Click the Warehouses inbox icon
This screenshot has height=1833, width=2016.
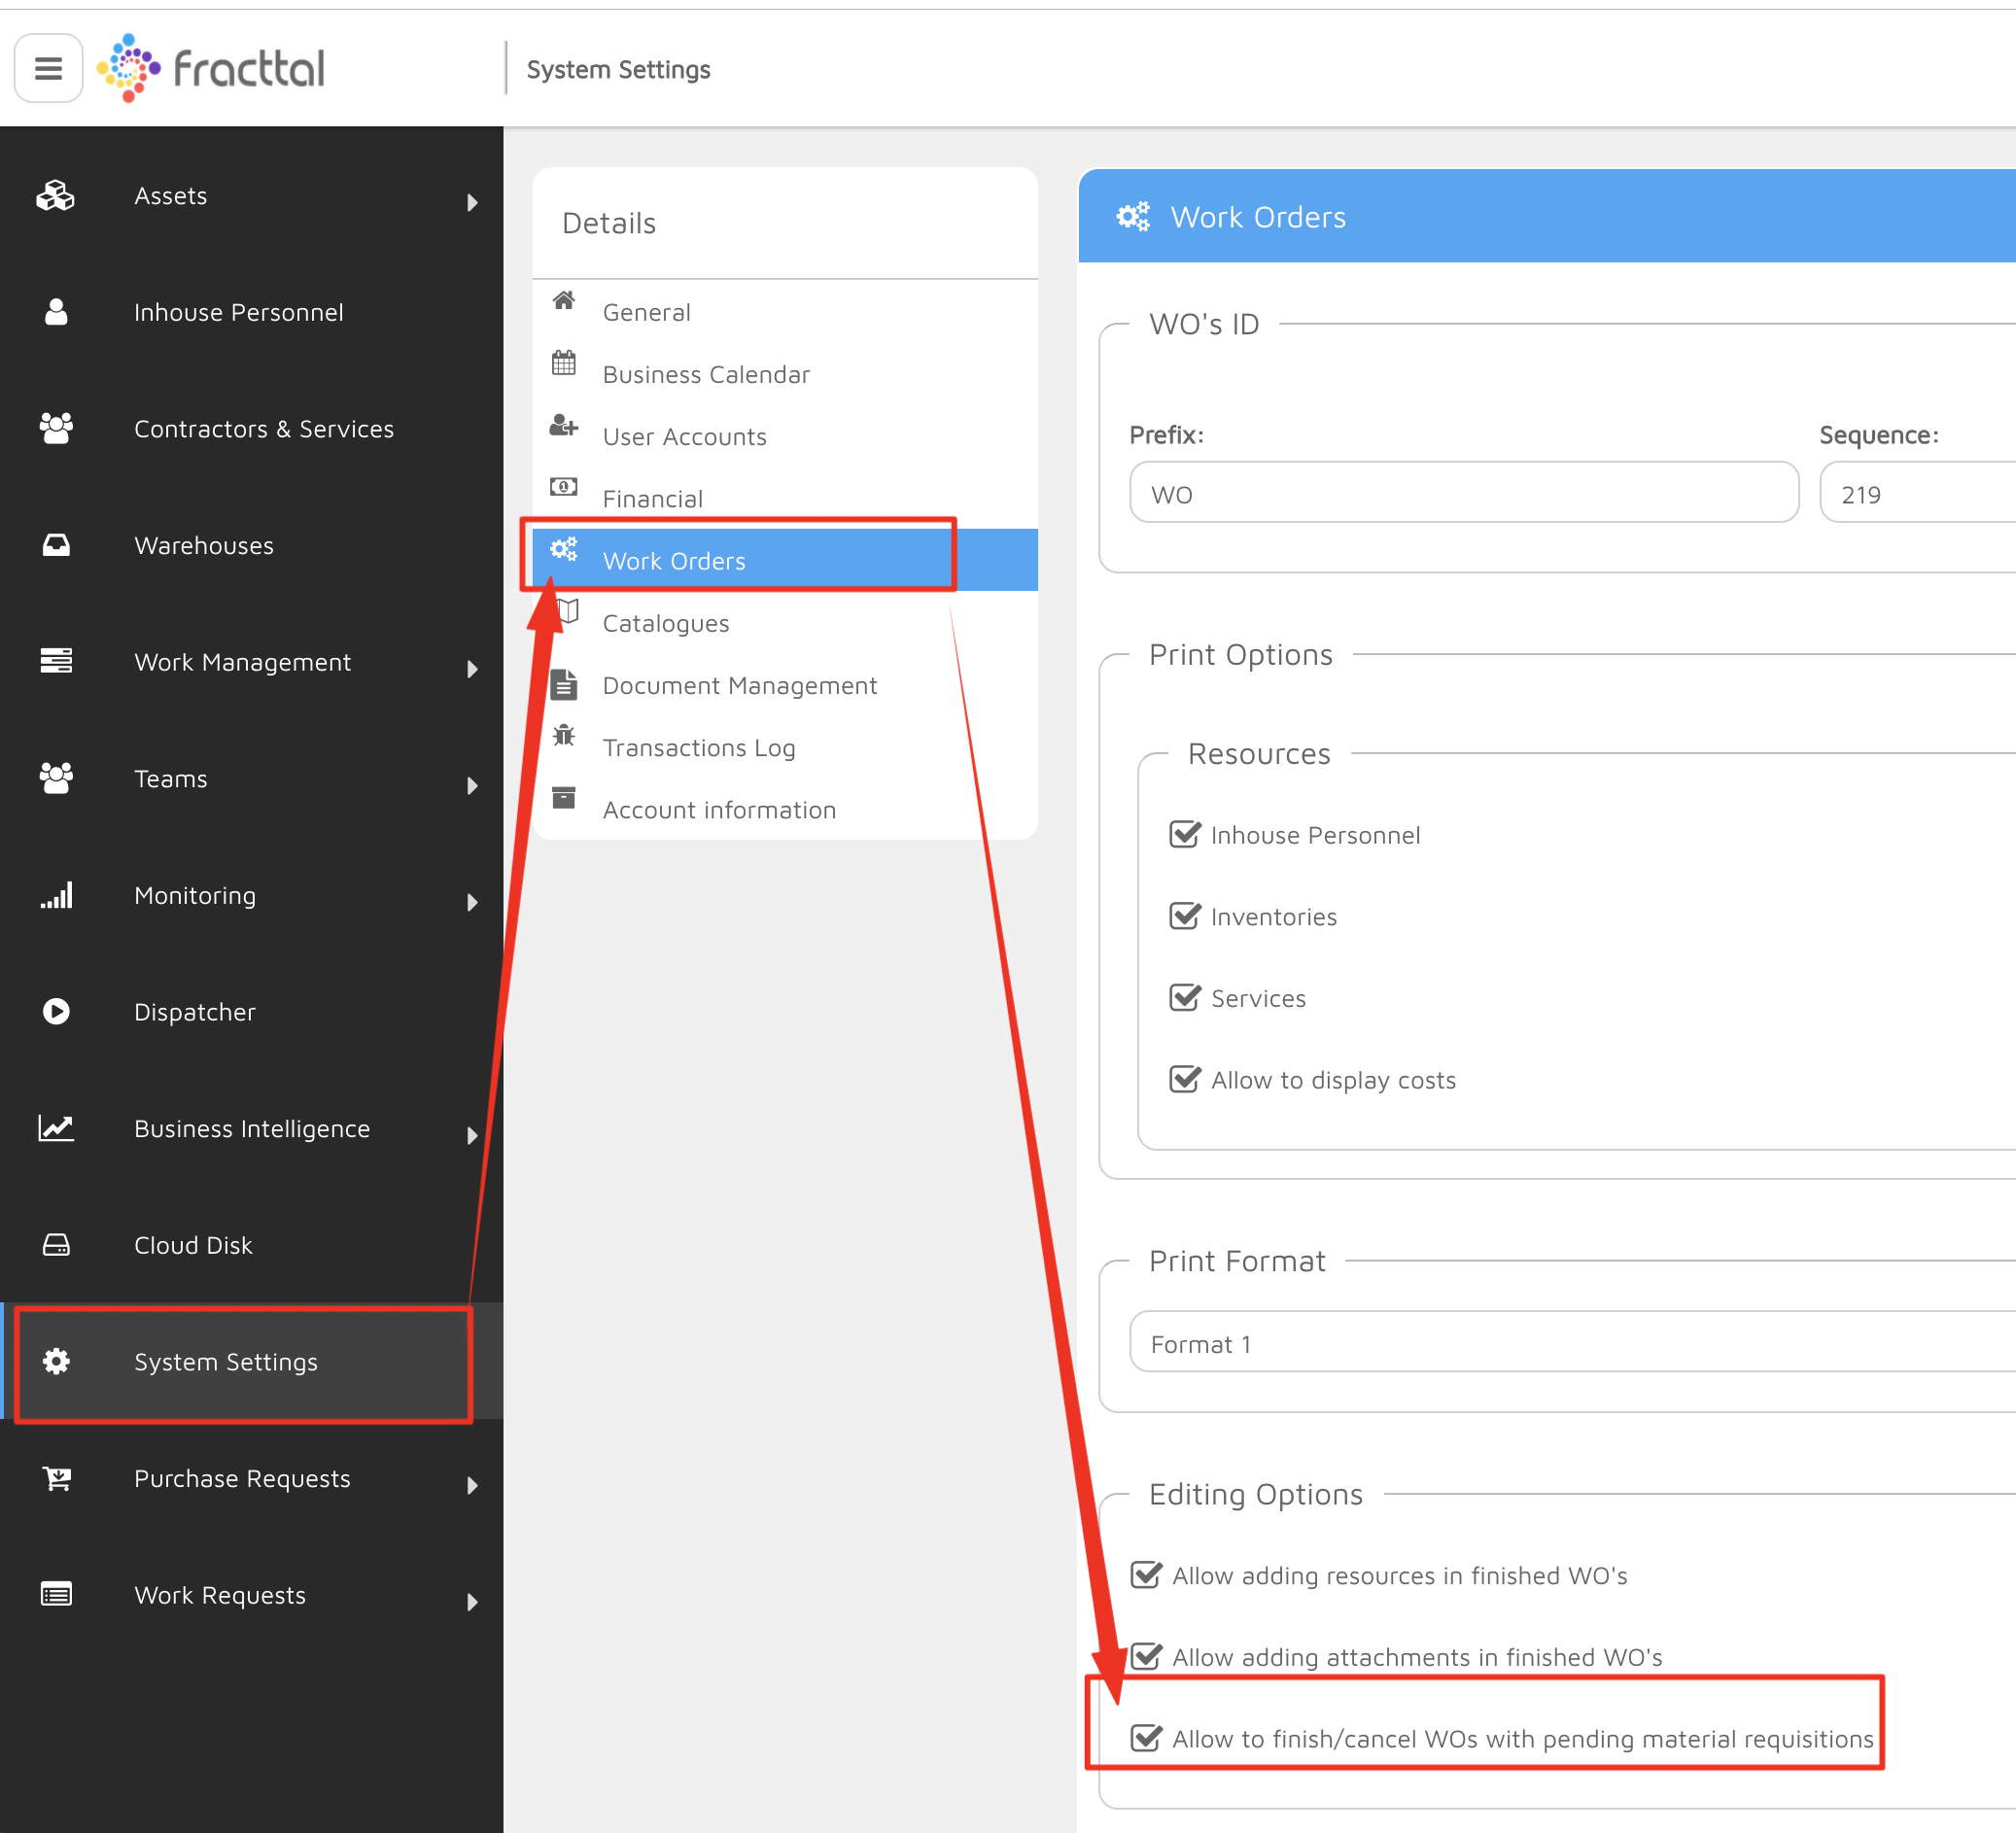click(56, 545)
